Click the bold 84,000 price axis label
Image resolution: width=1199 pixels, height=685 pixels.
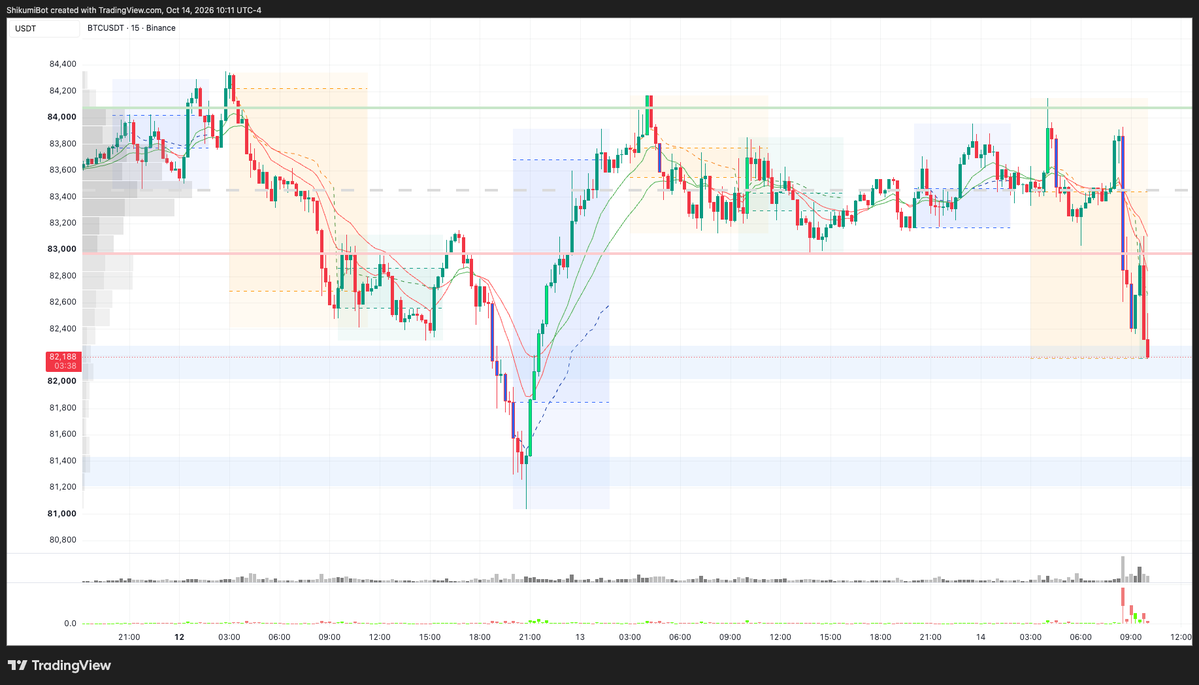(62, 117)
